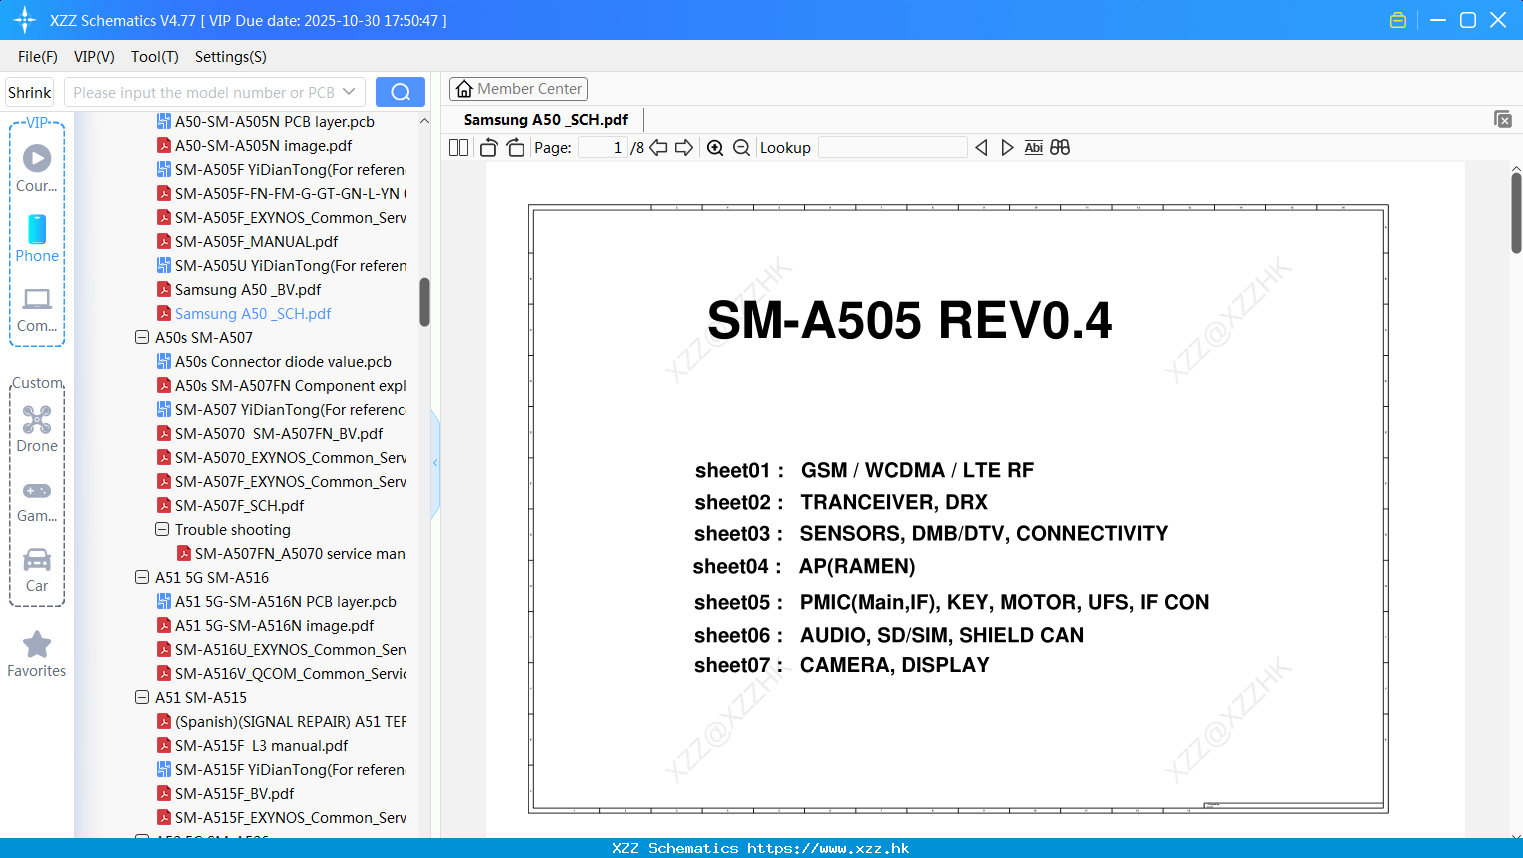
Task: Open Samsung A50 _BV.pdf
Action: click(239, 290)
